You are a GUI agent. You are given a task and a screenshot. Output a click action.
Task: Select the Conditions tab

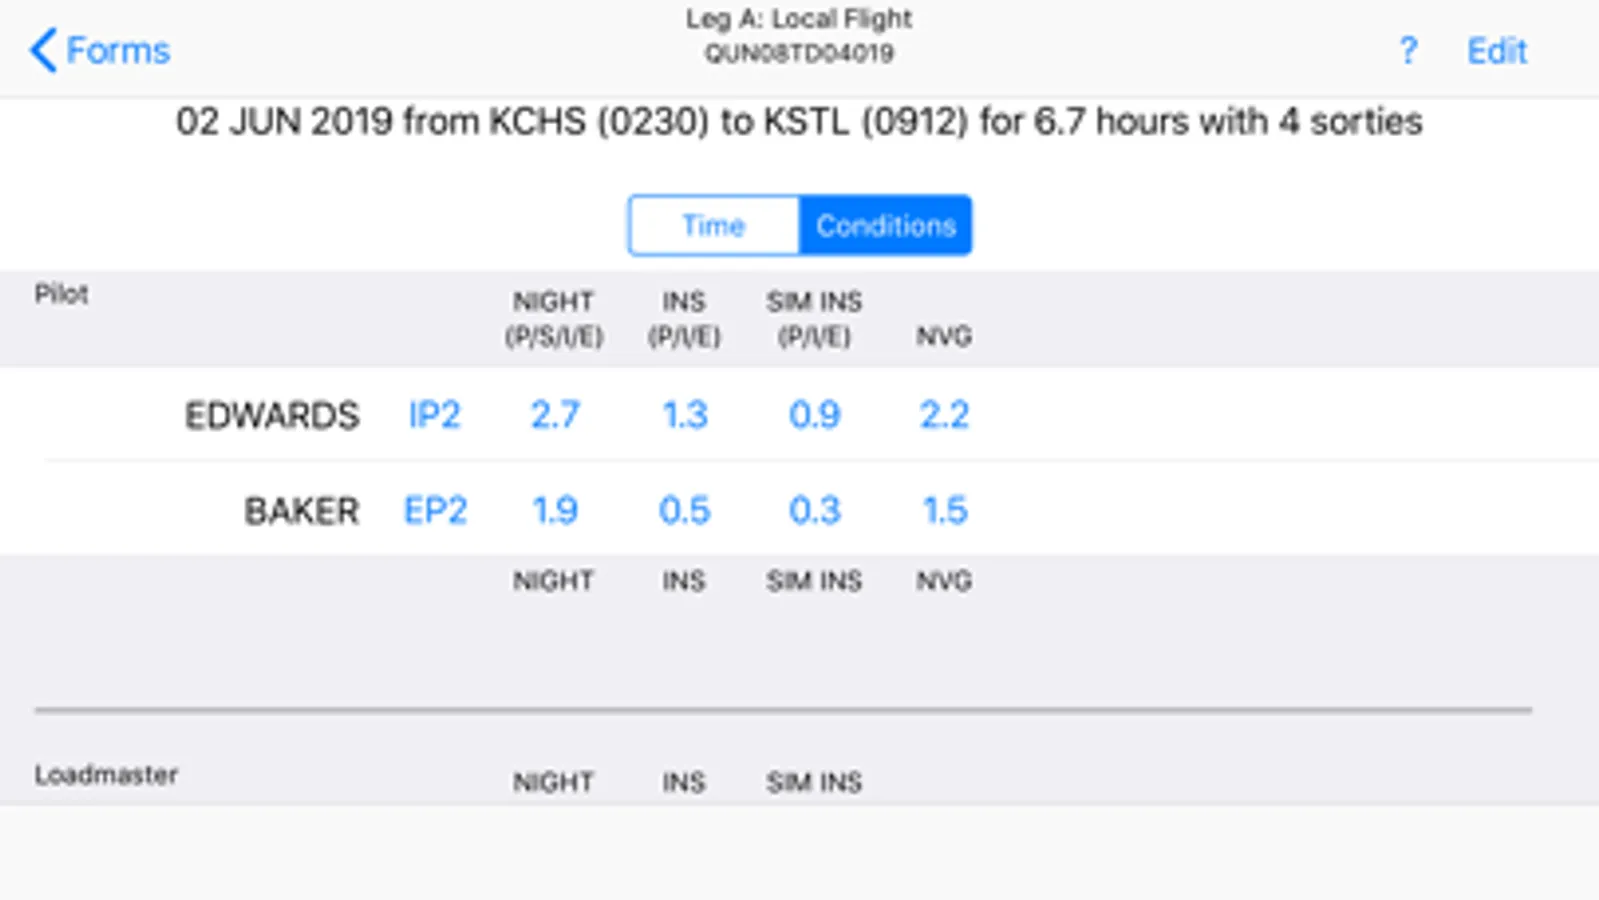(x=885, y=226)
